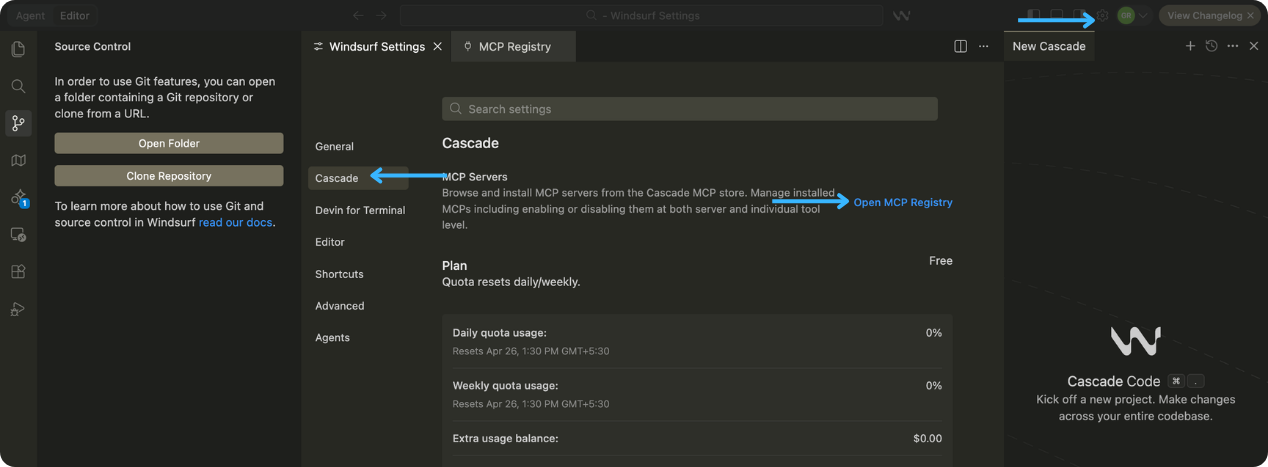Image resolution: width=1268 pixels, height=467 pixels.
Task: Open Cascade conversation history clock icon
Action: [1211, 46]
